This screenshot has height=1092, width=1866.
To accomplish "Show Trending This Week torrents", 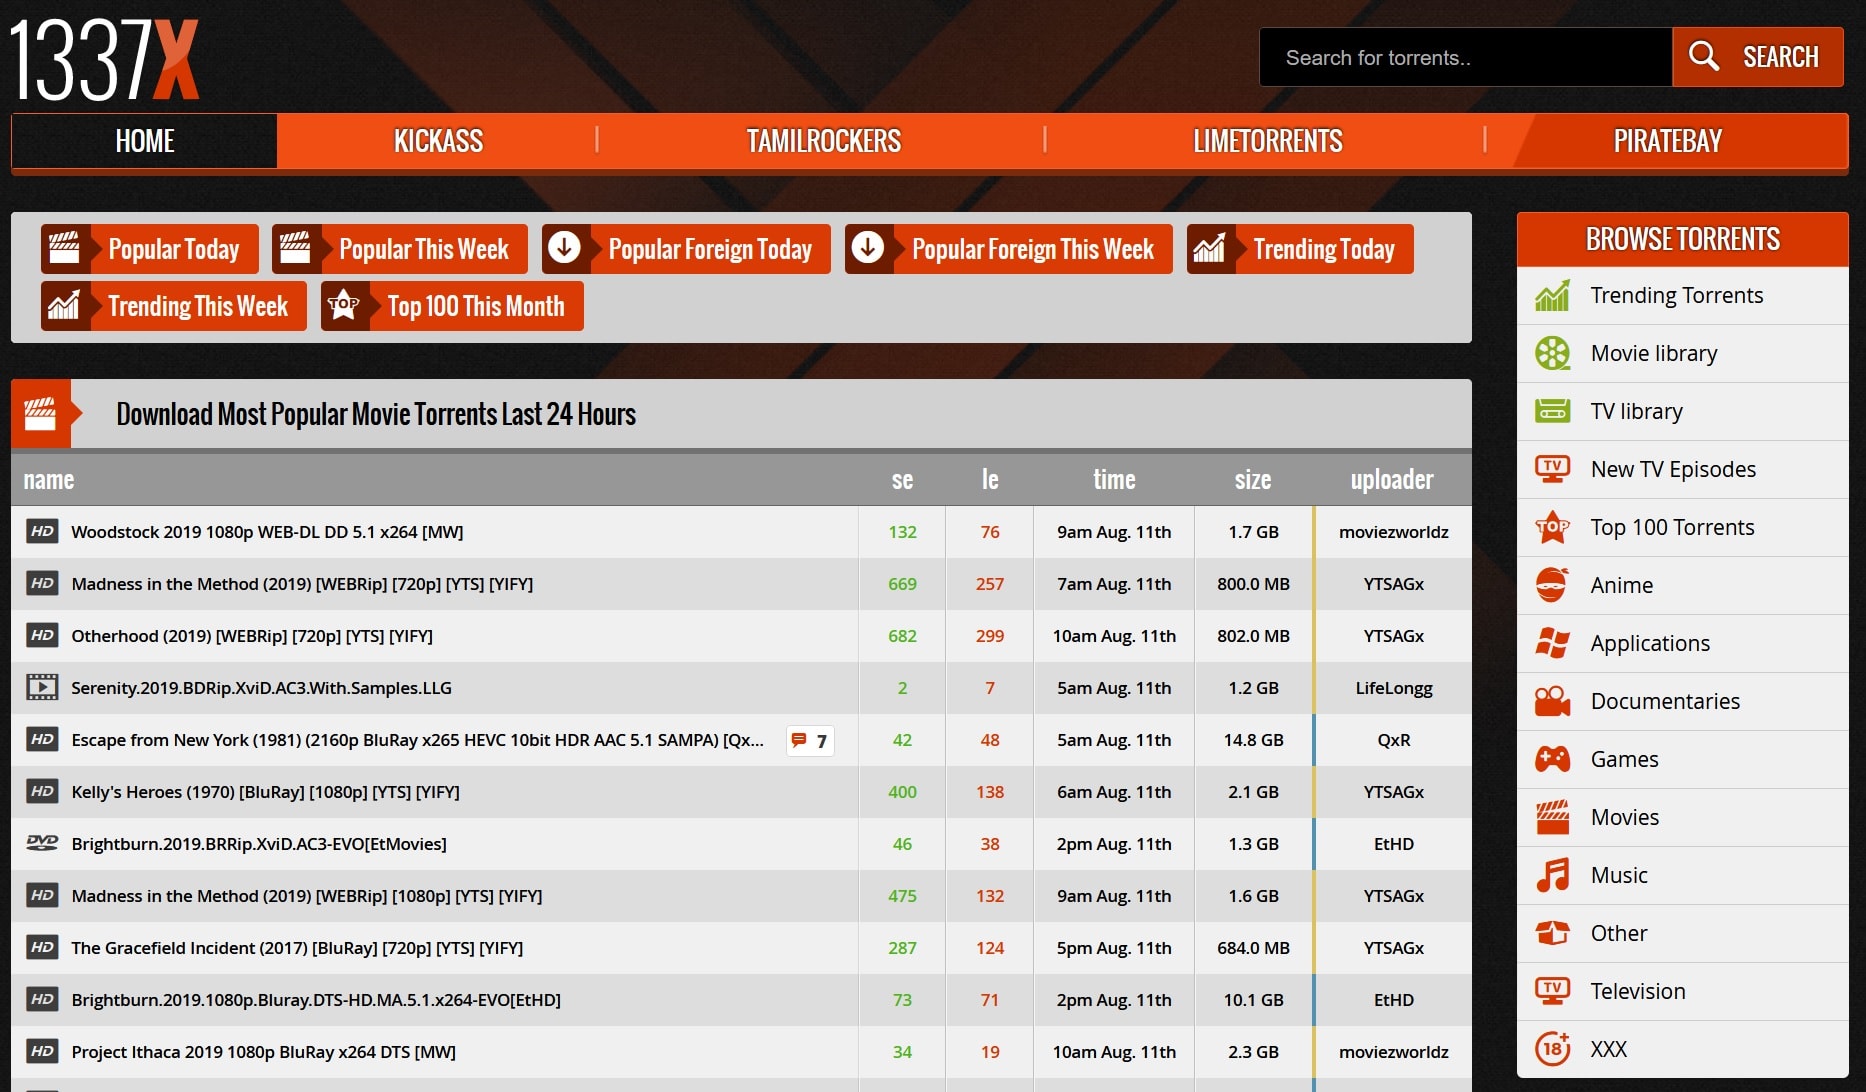I will click(174, 306).
